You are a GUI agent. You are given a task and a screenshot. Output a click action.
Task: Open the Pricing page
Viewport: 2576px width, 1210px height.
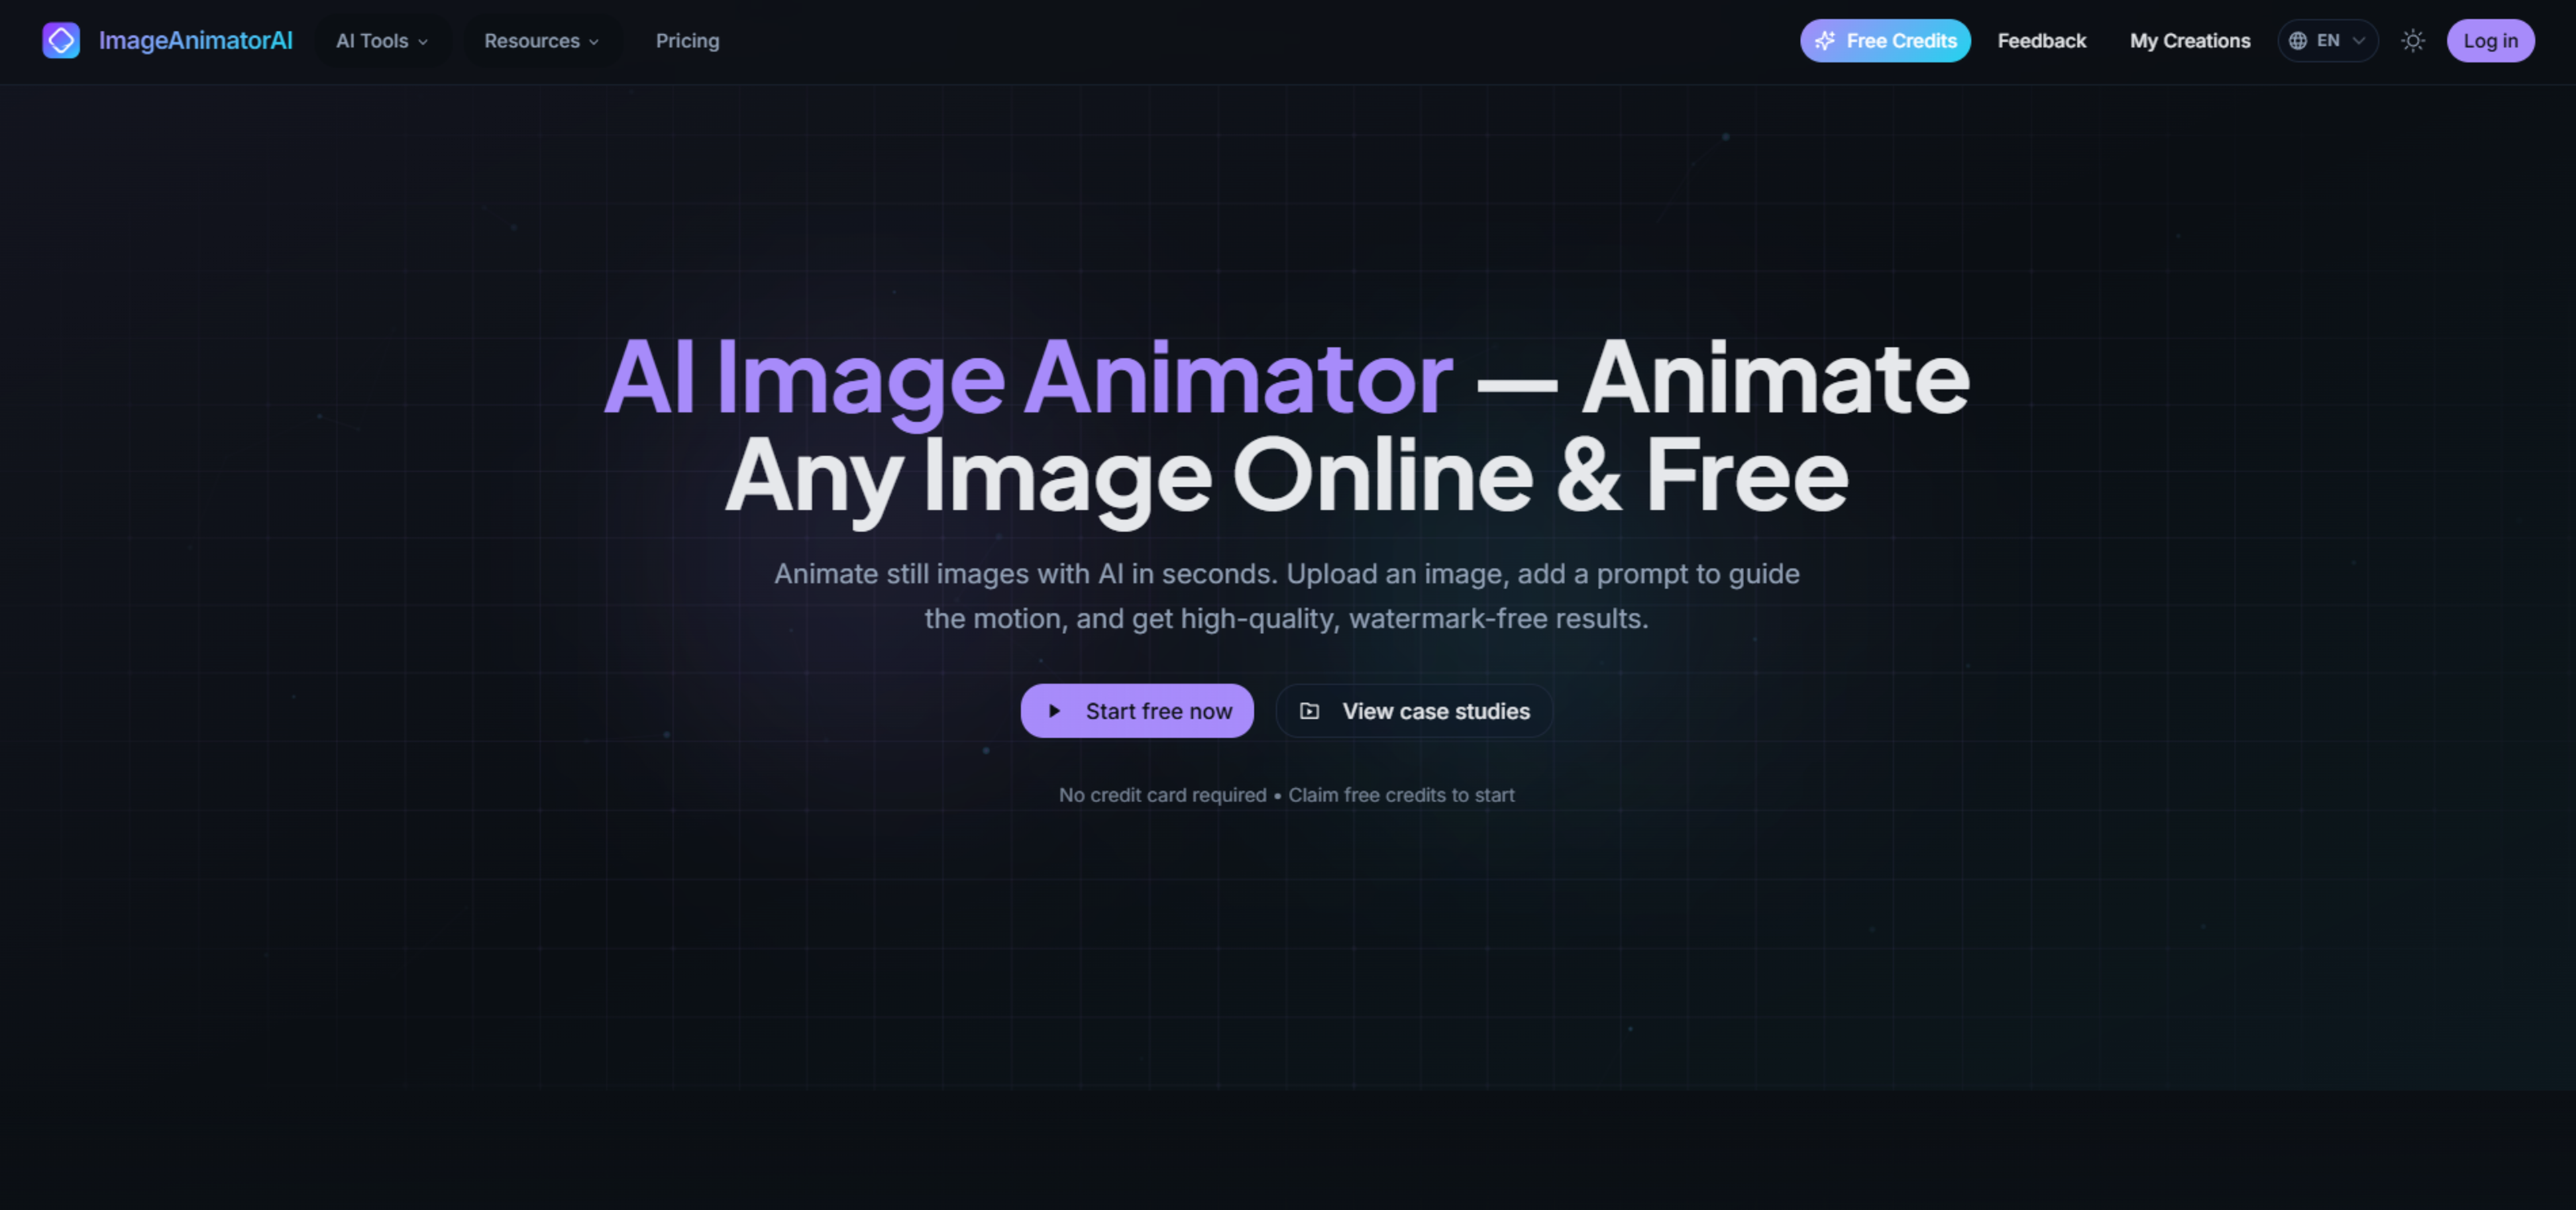687,41
